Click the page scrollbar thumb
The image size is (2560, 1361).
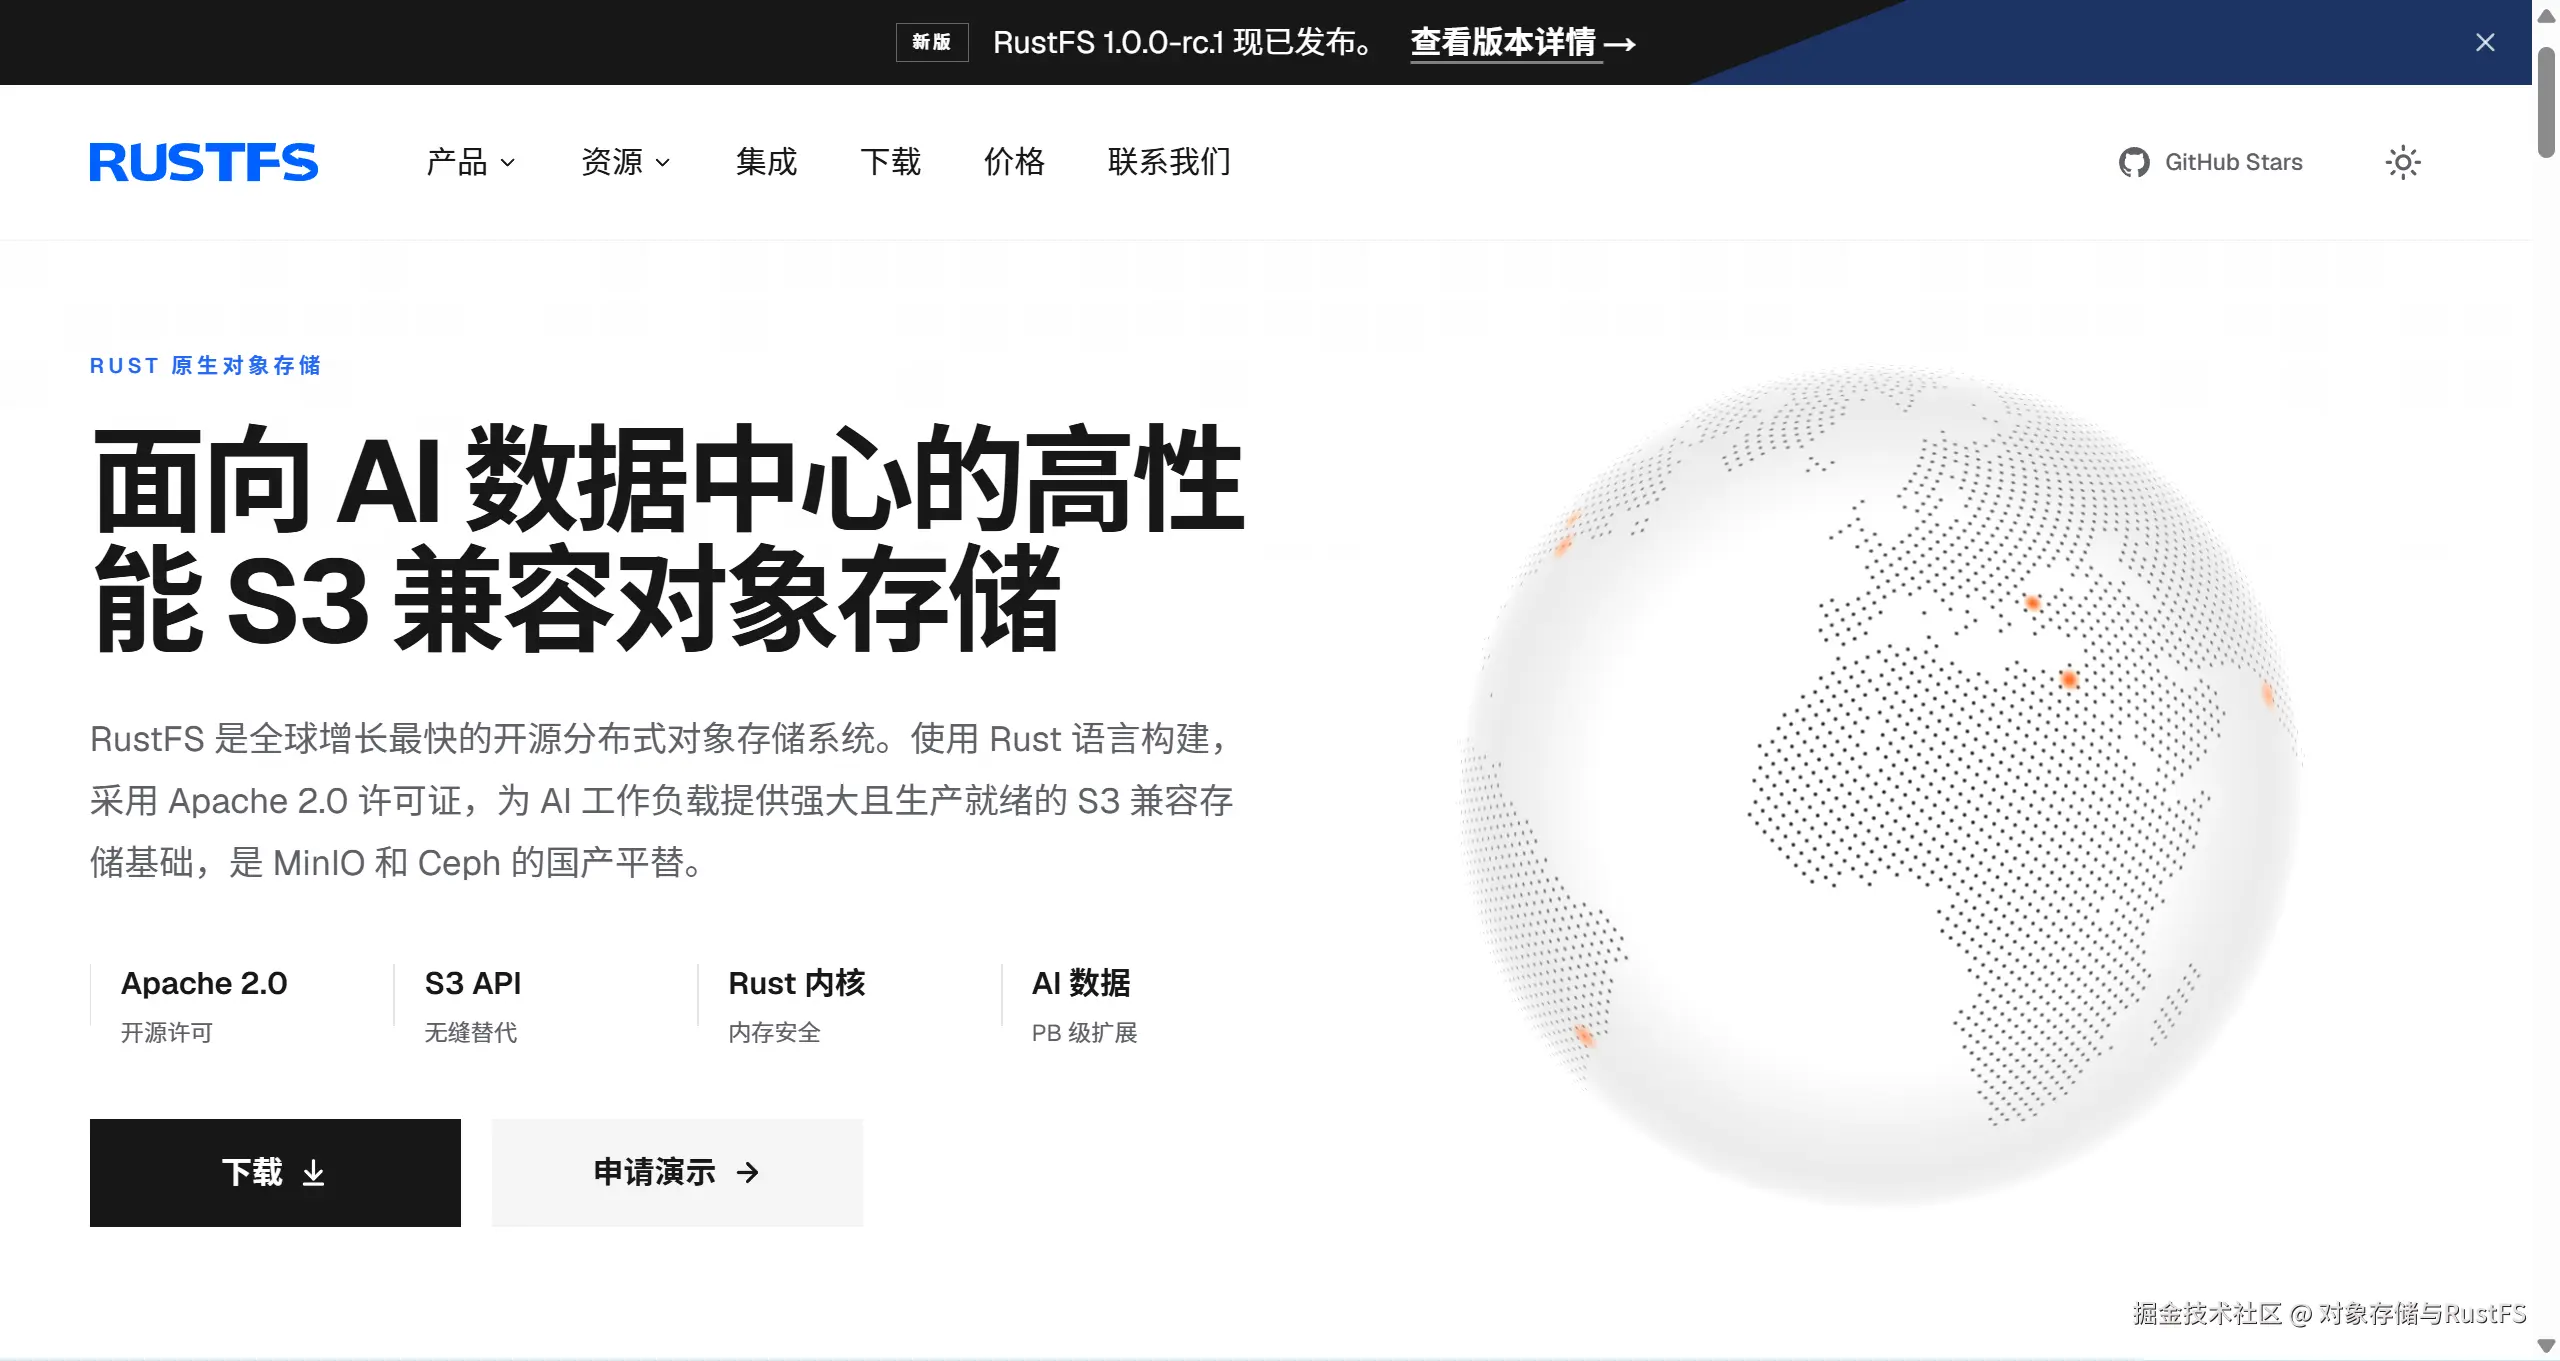pyautogui.click(x=2546, y=100)
